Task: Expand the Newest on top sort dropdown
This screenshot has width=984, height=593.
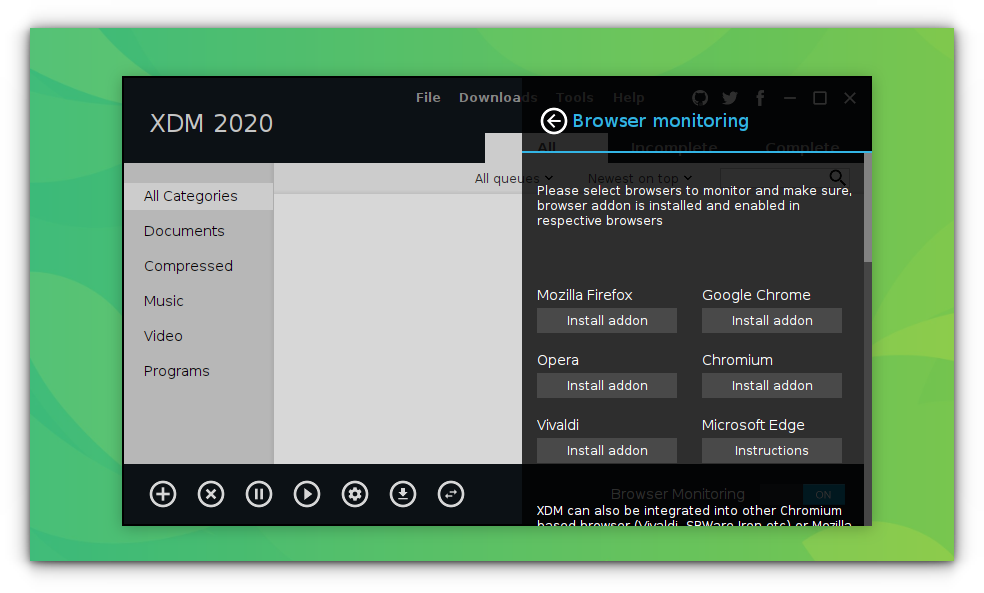Action: point(639,179)
